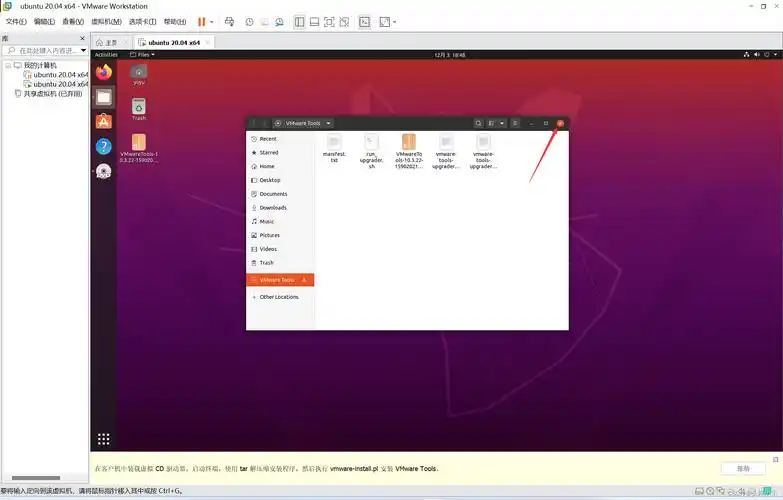Open Desktop in Files sidebar
This screenshot has height=500, width=783.
pos(280,180)
